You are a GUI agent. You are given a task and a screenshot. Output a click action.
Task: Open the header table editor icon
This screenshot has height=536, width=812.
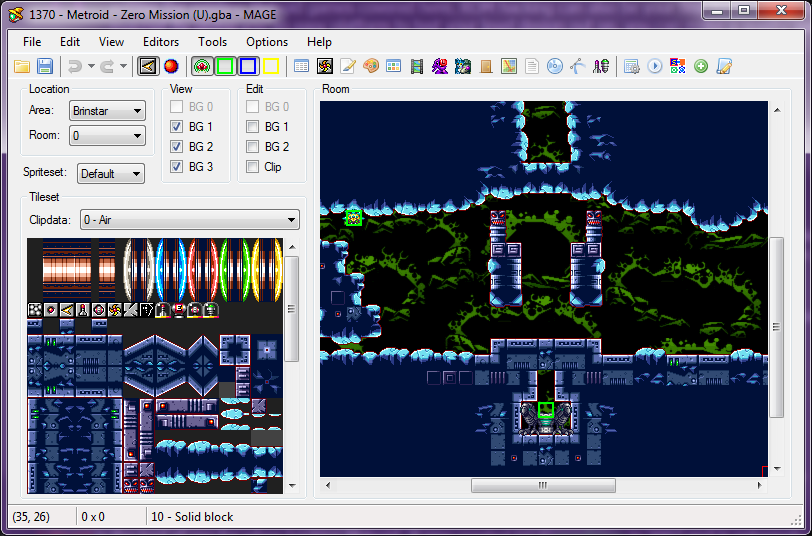[x=301, y=66]
